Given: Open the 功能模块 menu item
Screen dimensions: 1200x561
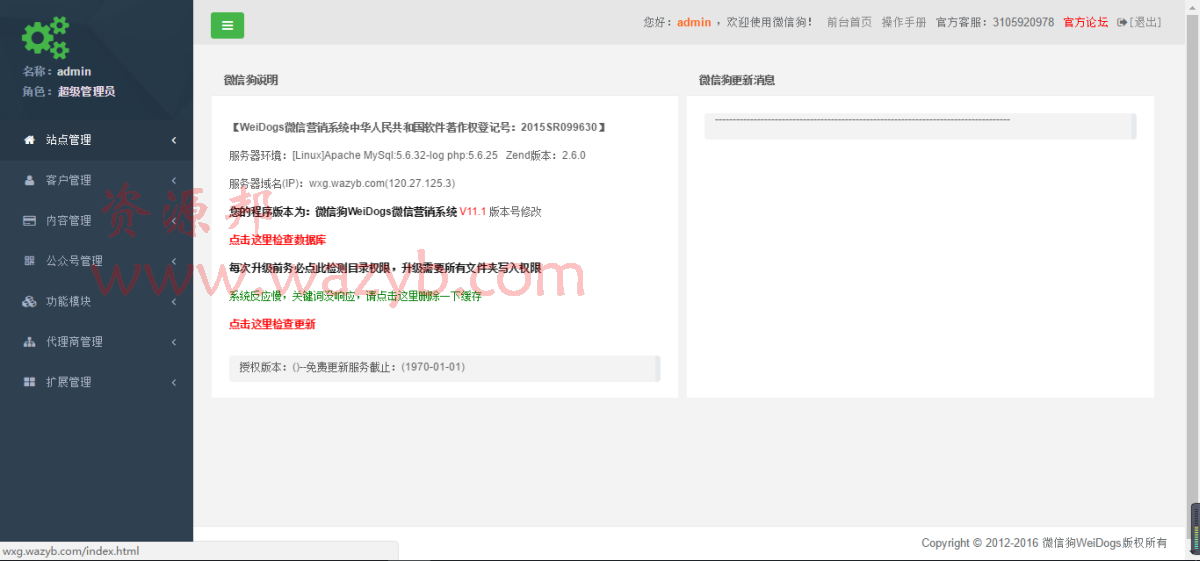Looking at the screenshot, I should point(96,301).
